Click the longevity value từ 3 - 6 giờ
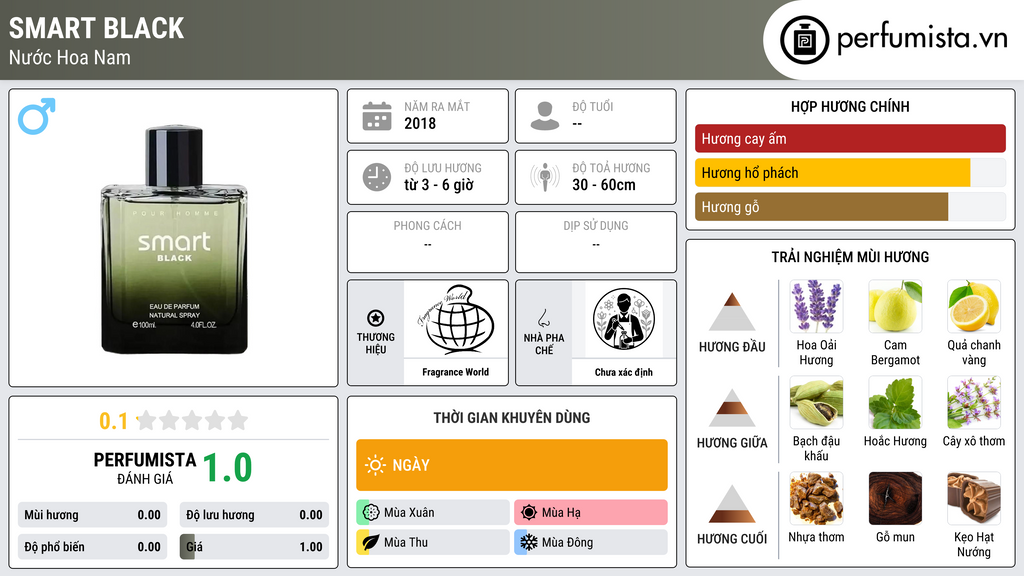 tap(439, 185)
